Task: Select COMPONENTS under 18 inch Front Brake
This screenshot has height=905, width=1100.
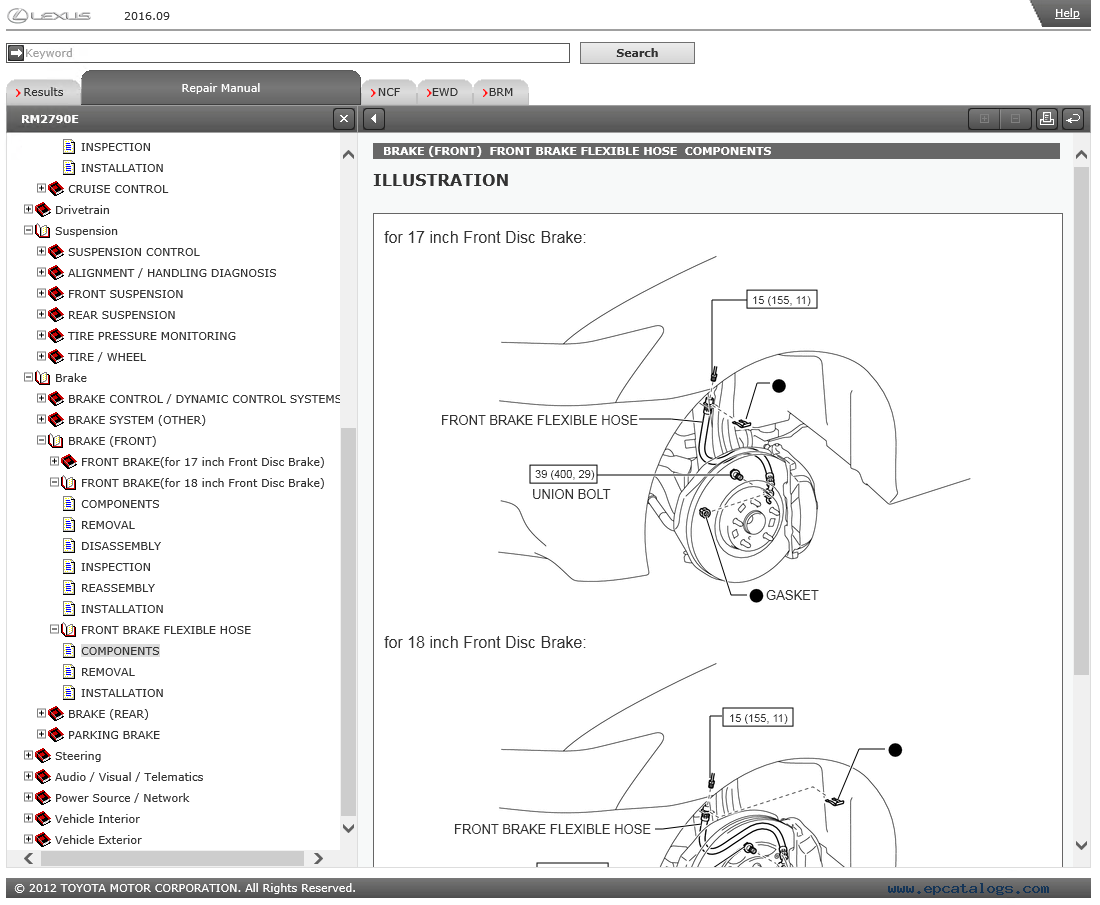Action: coord(120,504)
